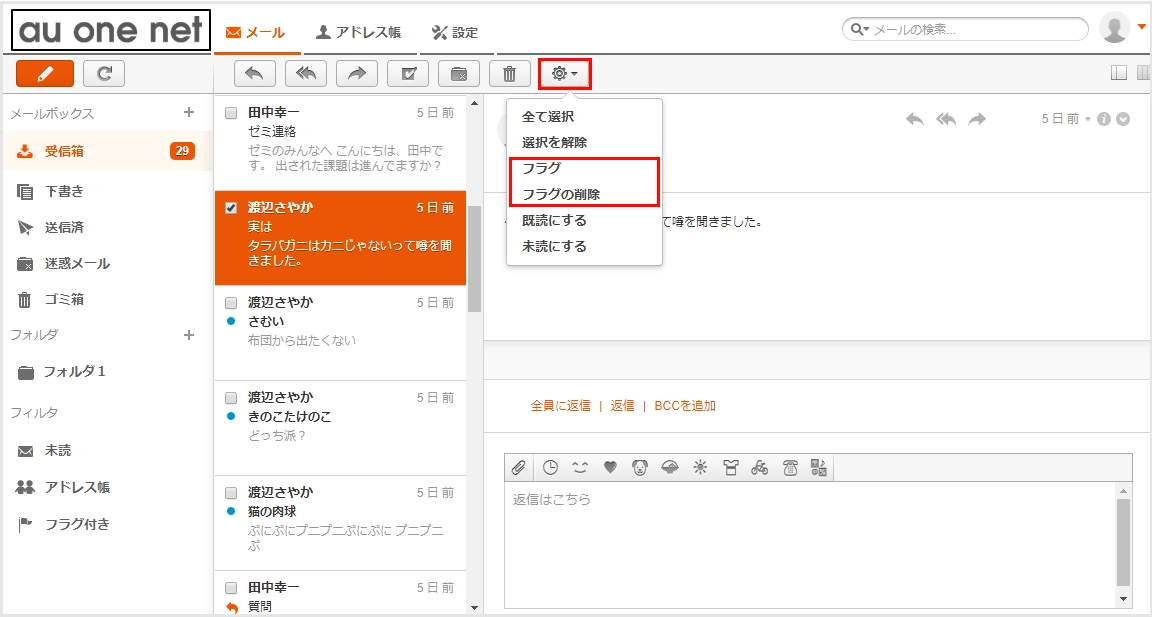Switch to two-pane layout view icon

click(1118, 73)
